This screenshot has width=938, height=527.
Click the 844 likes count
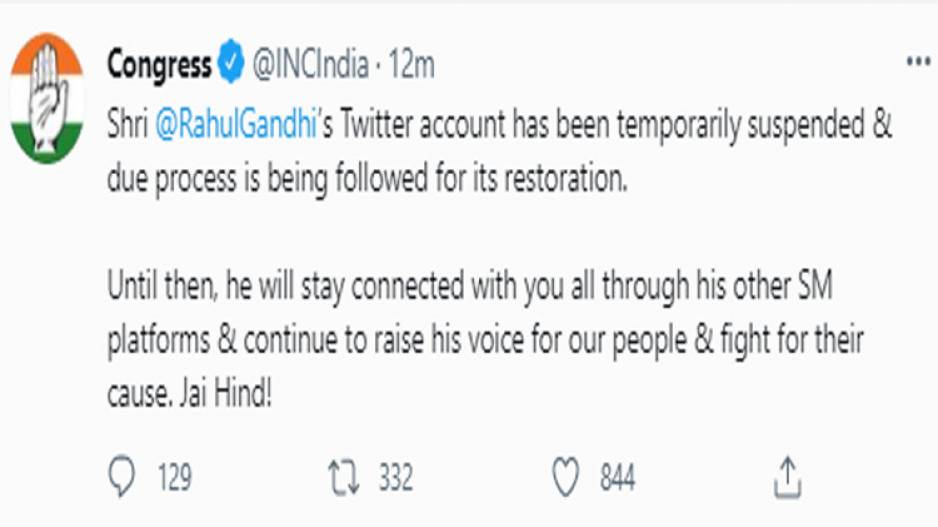tap(617, 478)
